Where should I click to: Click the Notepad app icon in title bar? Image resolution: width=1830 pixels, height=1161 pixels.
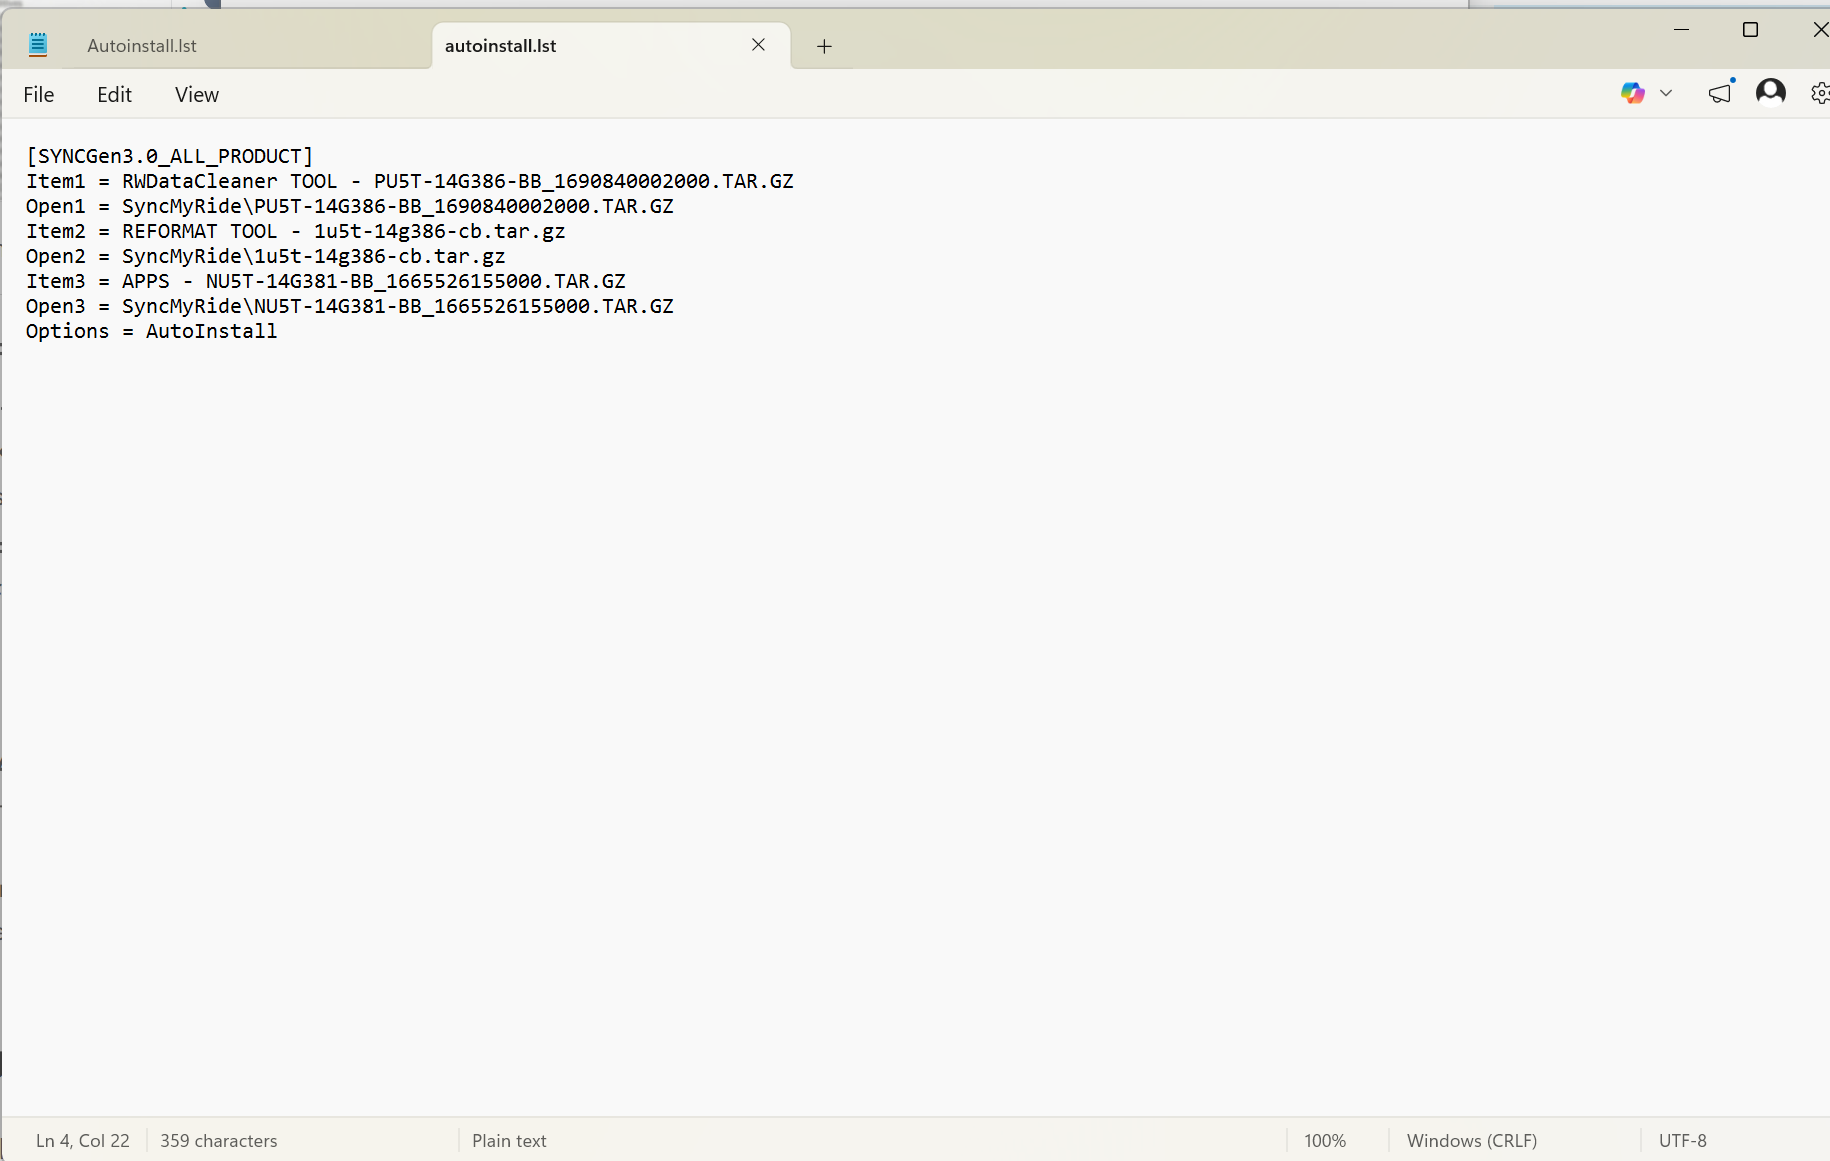click(x=38, y=45)
